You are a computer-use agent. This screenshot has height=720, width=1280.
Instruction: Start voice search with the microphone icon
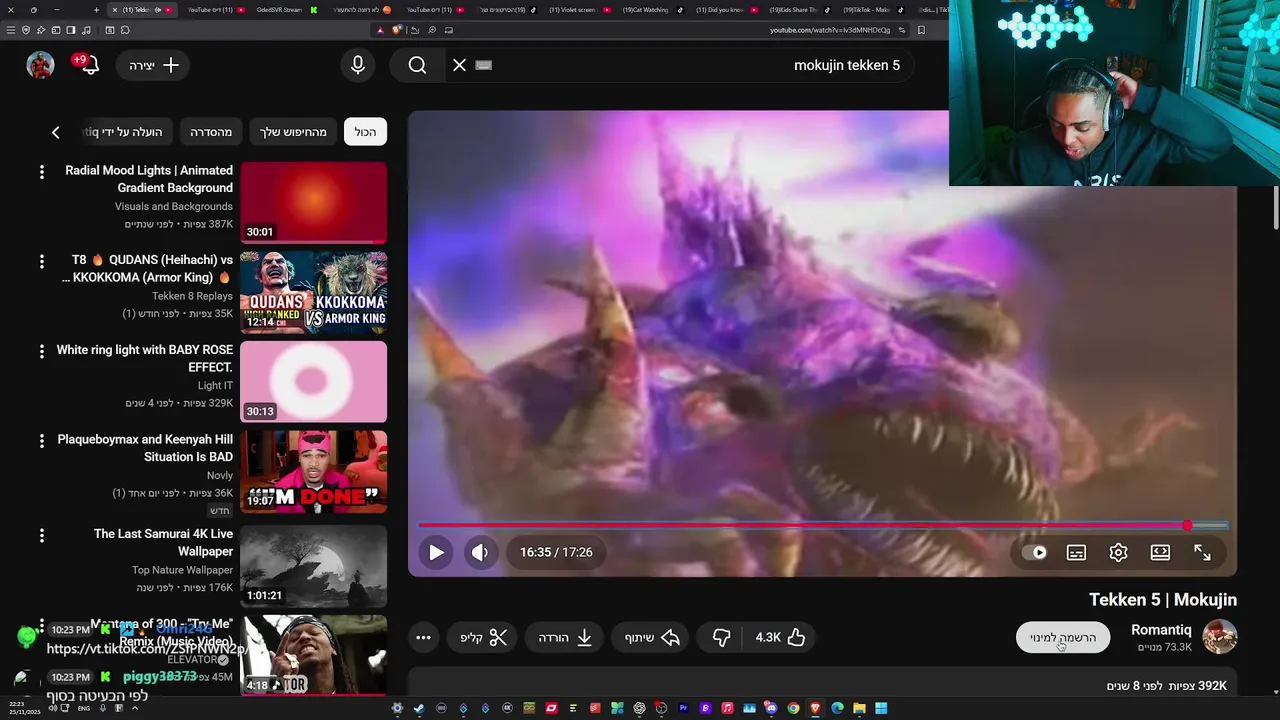point(358,65)
